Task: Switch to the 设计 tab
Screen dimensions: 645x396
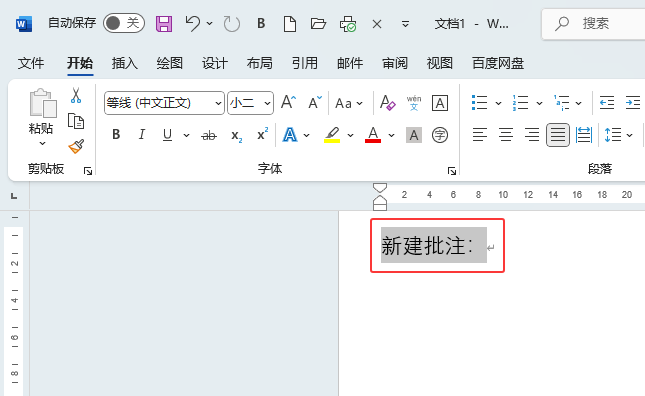Action: click(215, 63)
